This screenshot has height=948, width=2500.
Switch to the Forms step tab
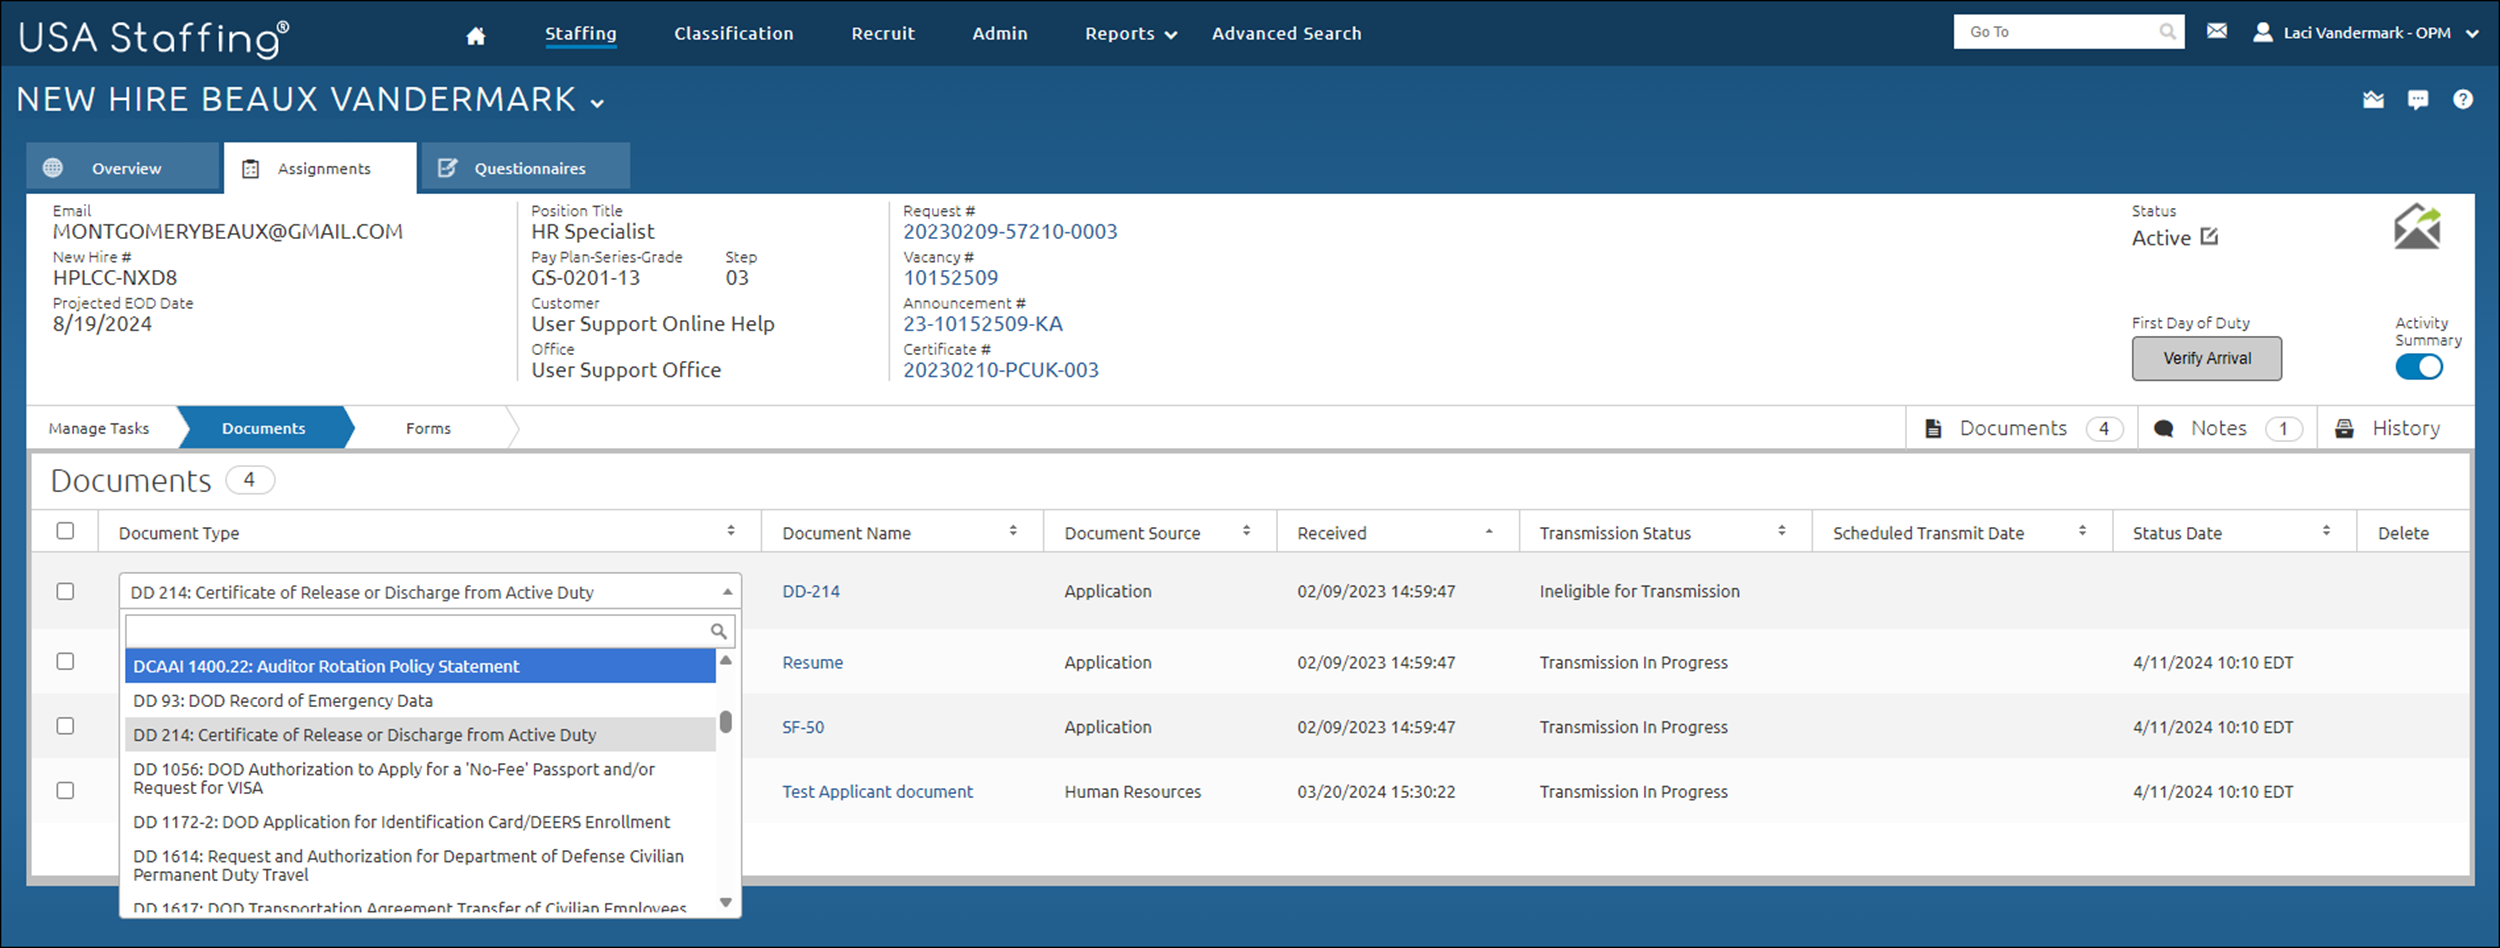pos(429,428)
